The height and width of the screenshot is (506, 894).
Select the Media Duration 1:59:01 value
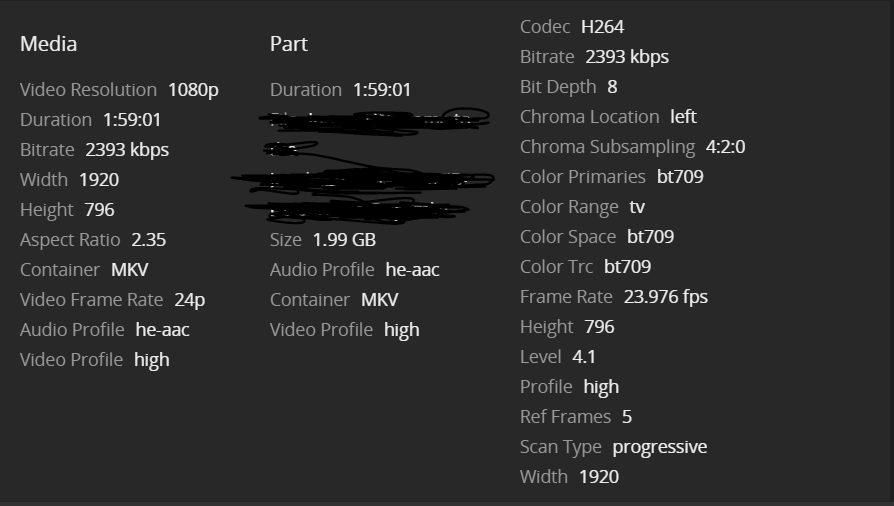coord(132,120)
